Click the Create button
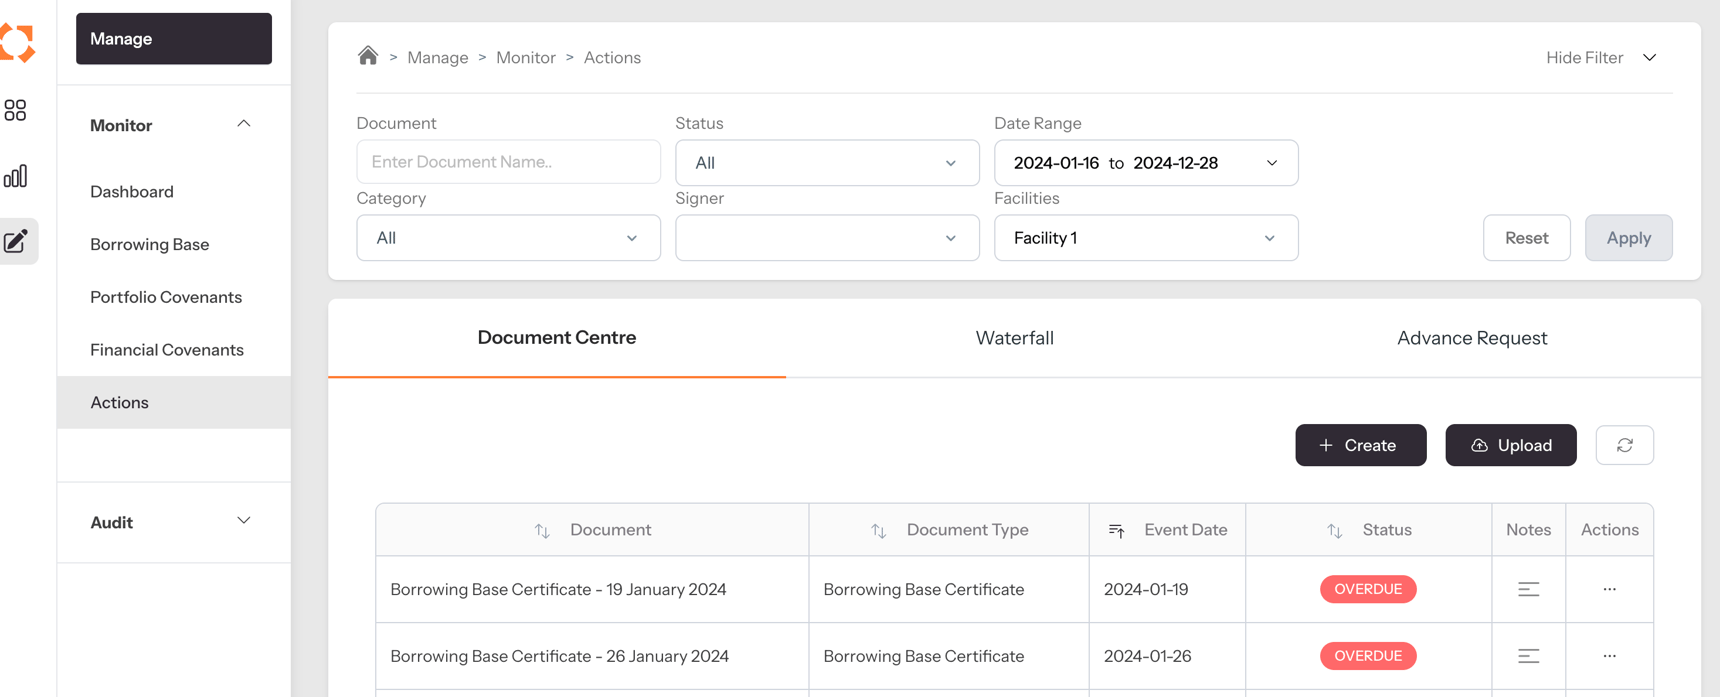Image resolution: width=1720 pixels, height=697 pixels. [x=1360, y=445]
